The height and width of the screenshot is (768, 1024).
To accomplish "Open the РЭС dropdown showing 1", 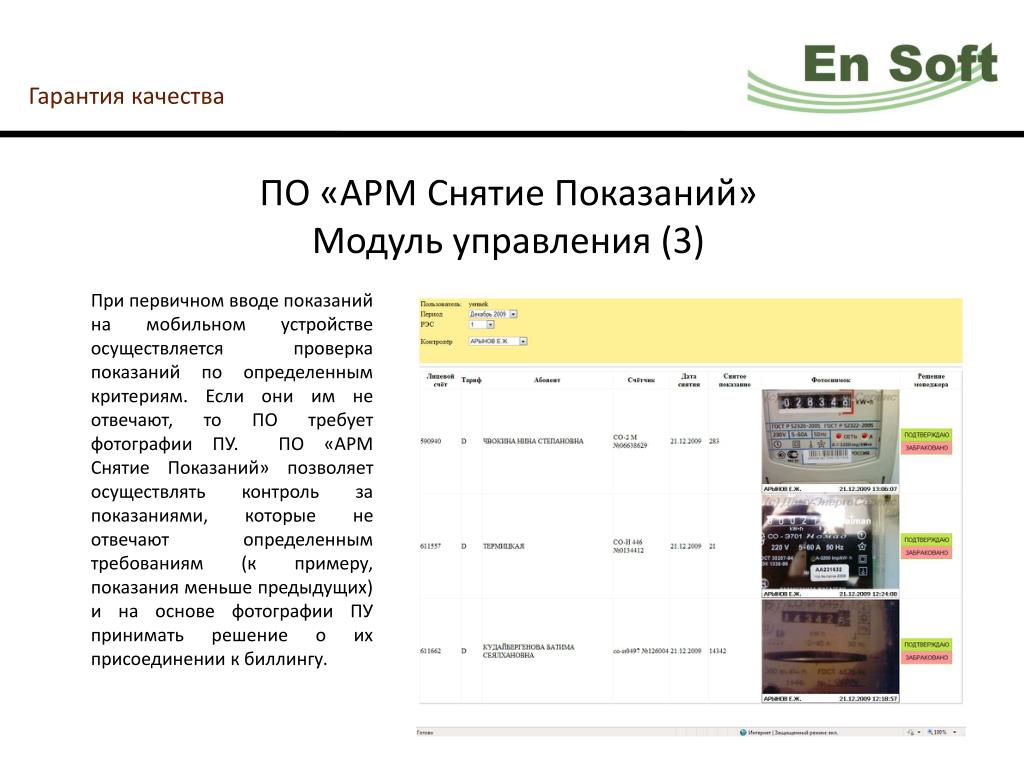I will tap(481, 325).
